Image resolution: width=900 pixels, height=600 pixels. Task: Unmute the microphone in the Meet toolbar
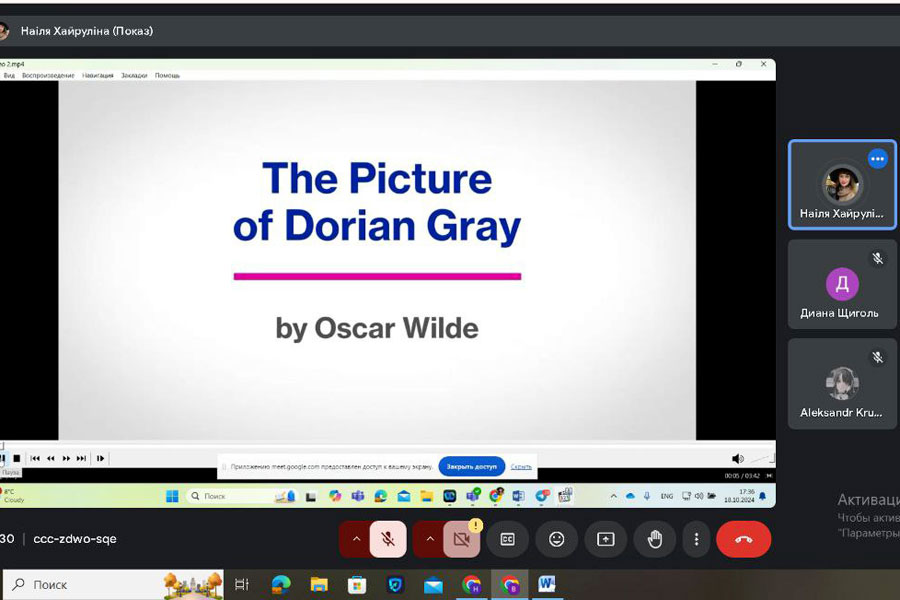pos(388,539)
